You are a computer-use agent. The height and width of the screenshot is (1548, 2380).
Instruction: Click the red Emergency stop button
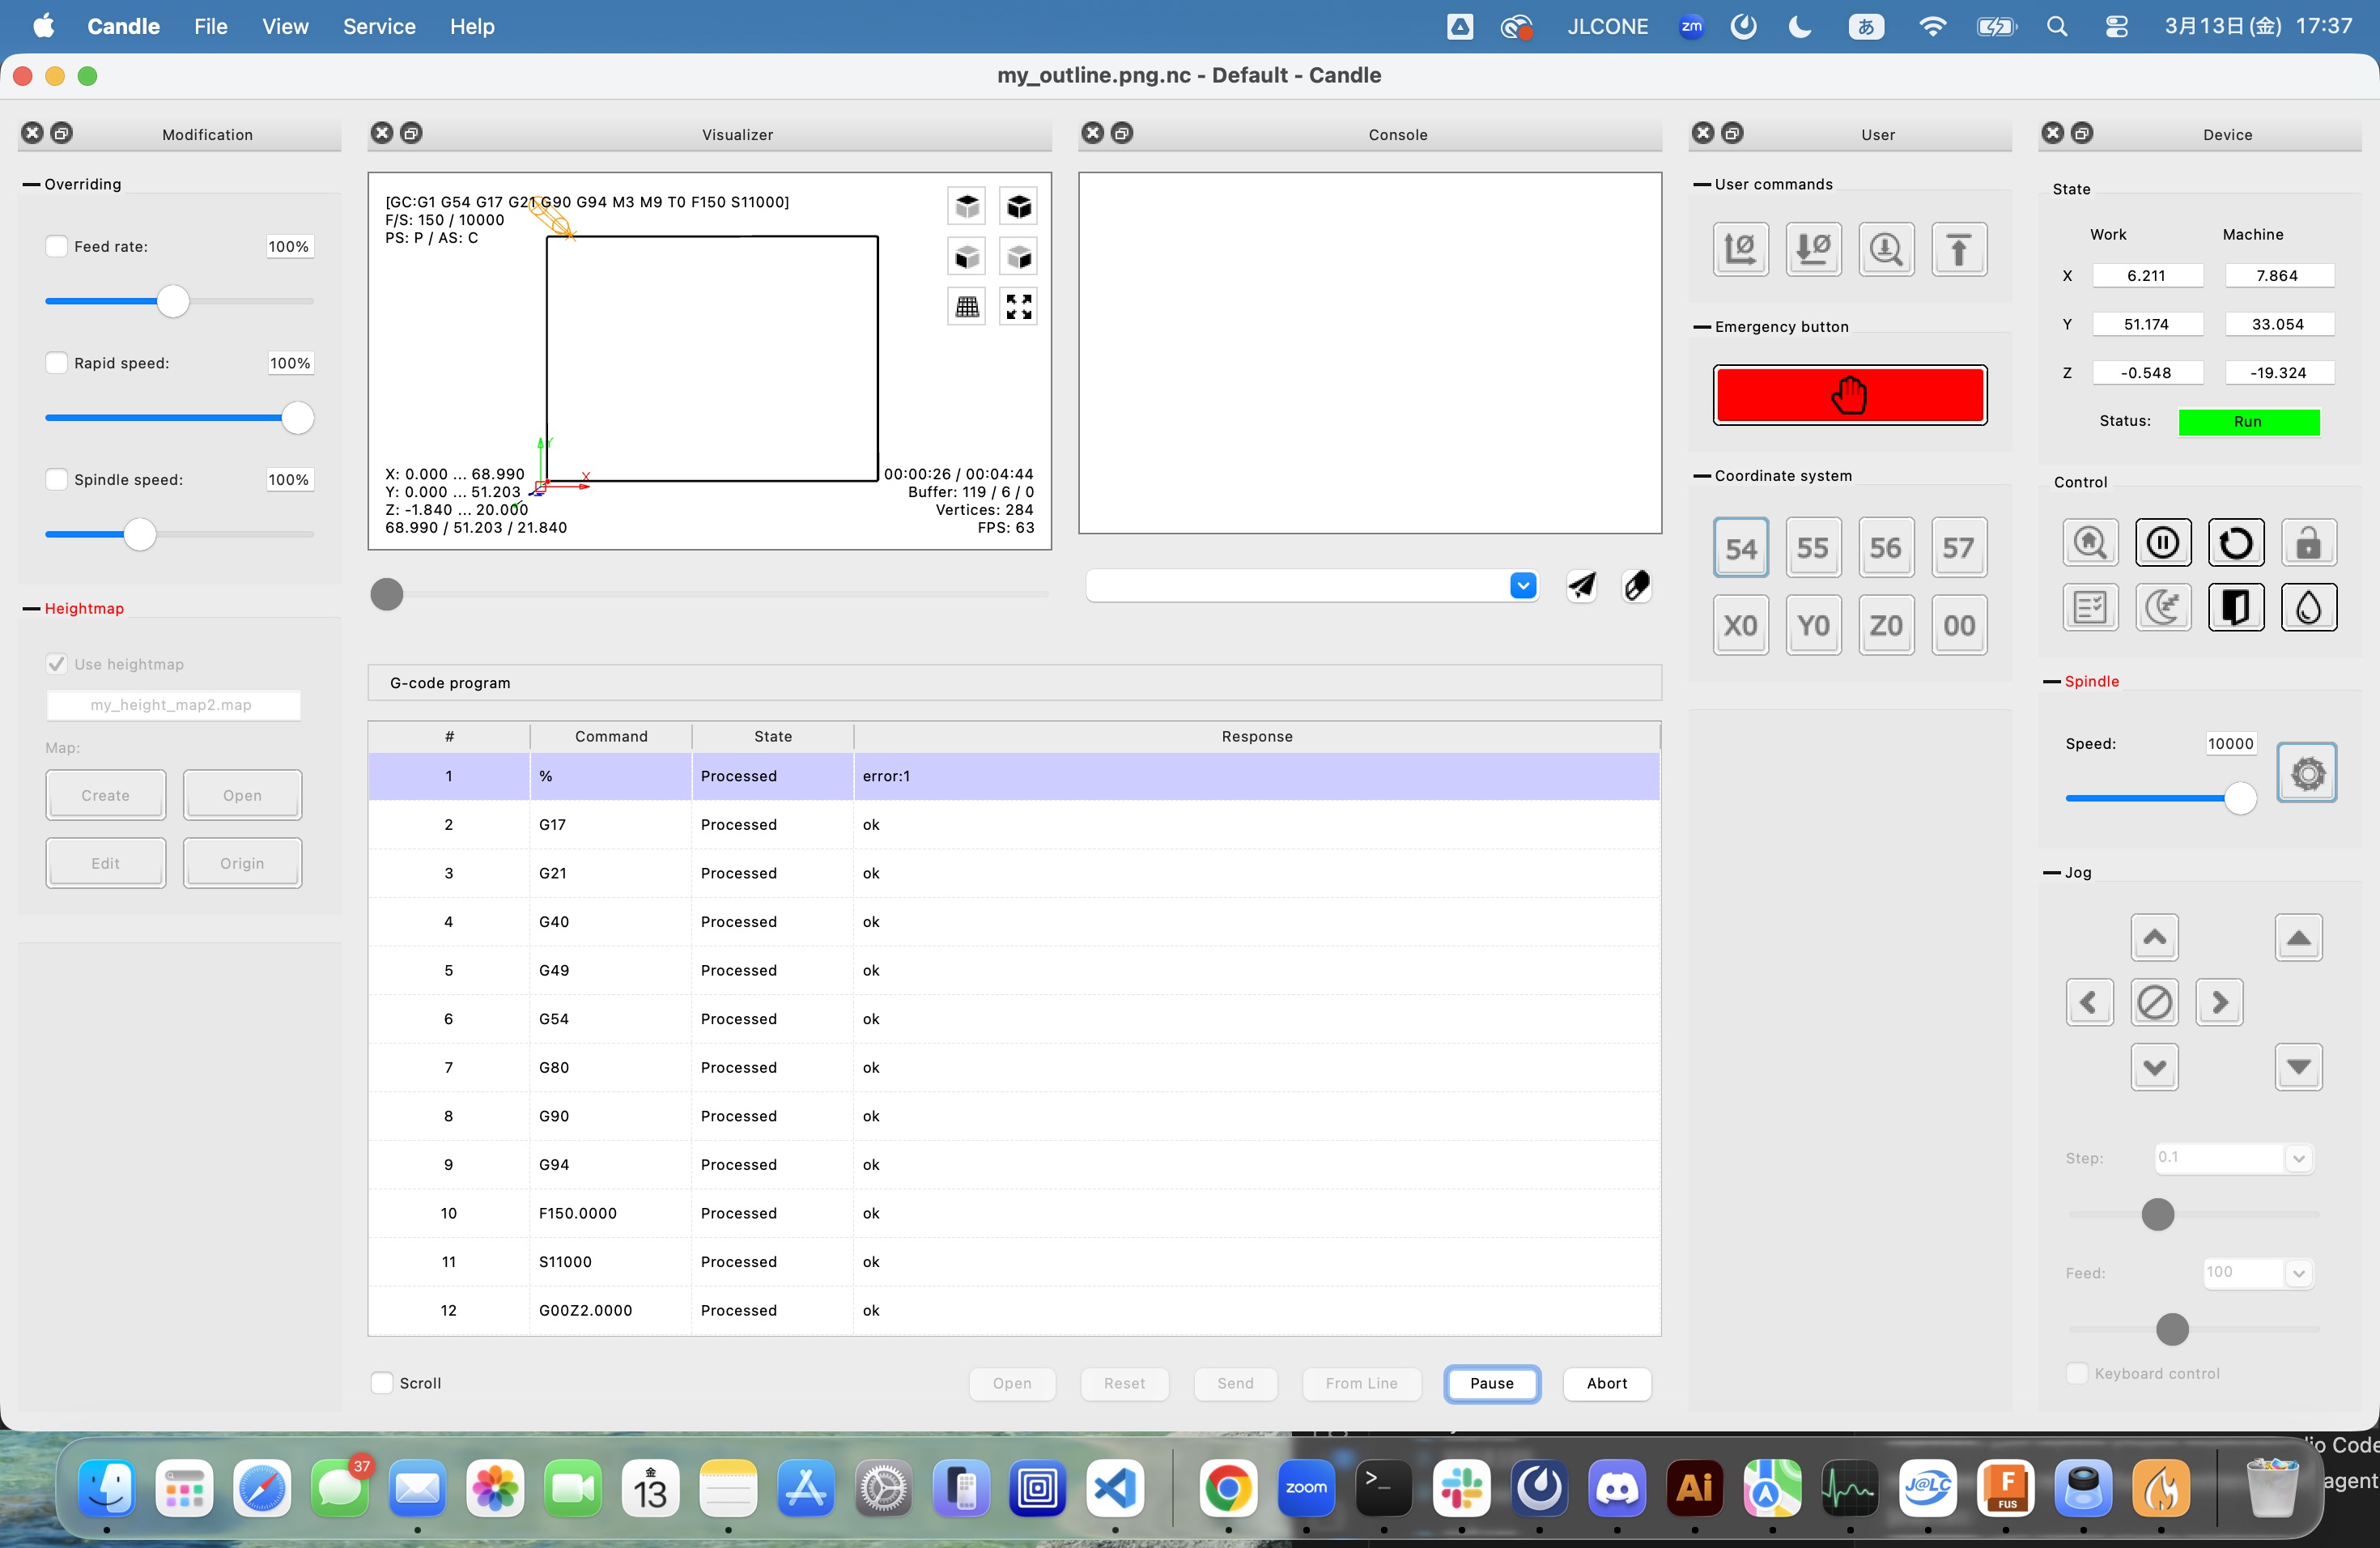coord(1849,395)
